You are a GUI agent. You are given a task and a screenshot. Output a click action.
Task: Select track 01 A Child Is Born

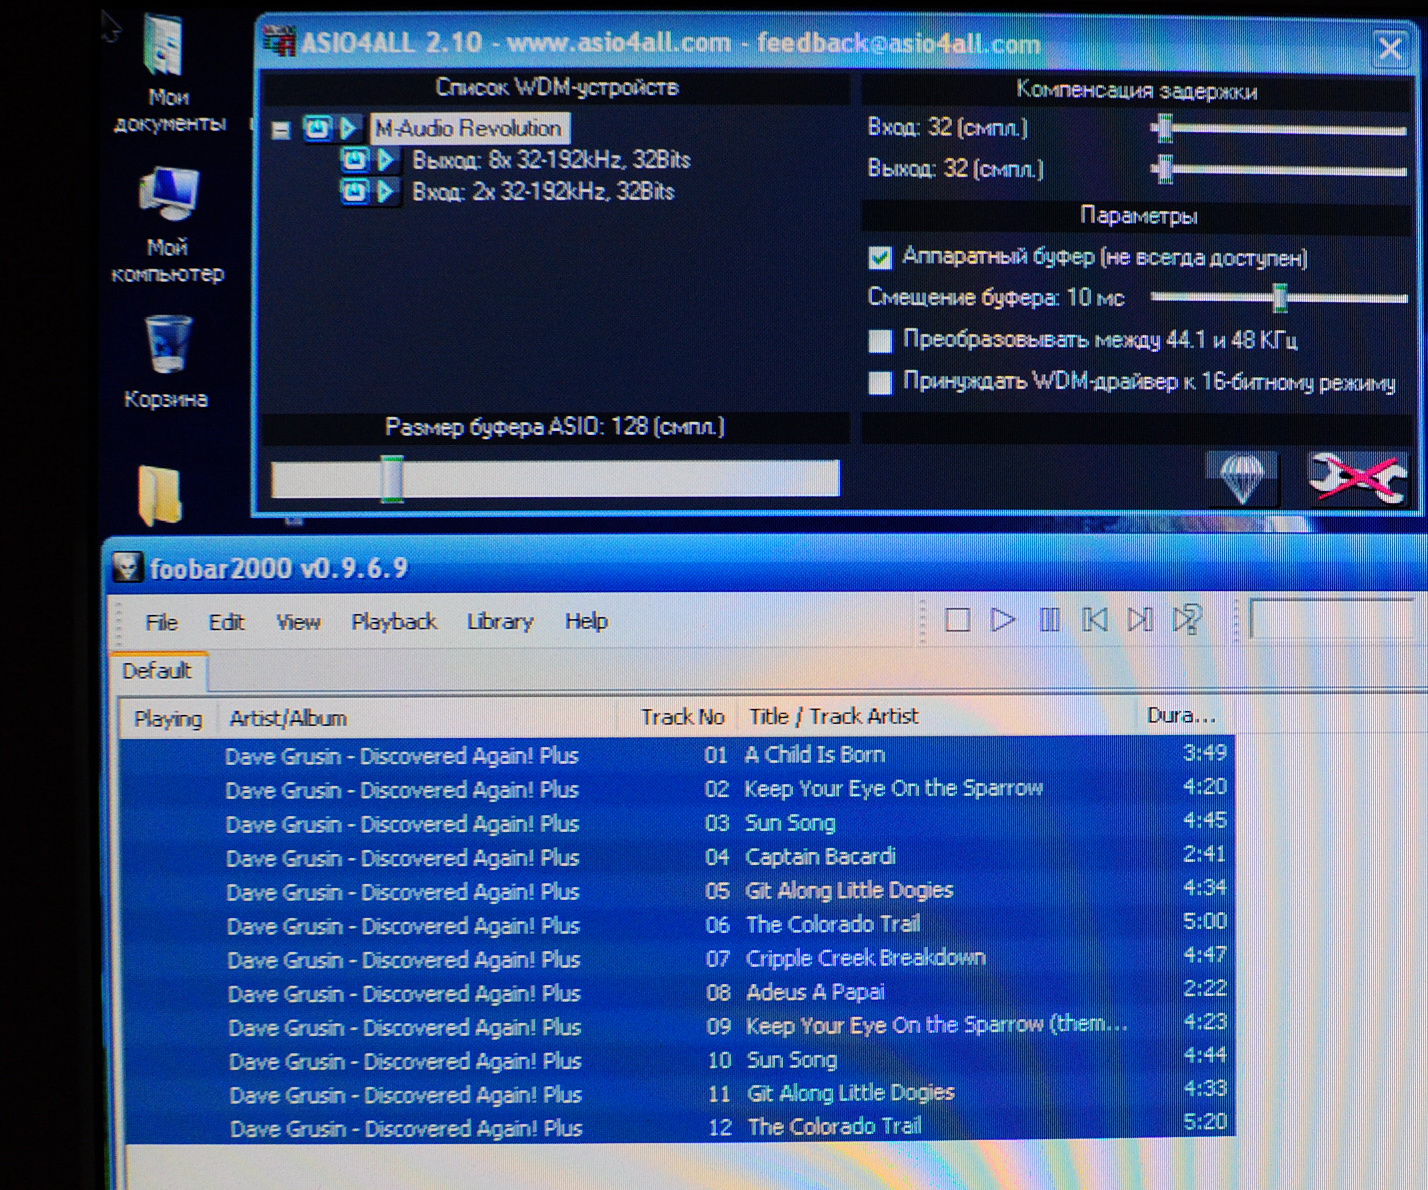pyautogui.click(x=677, y=755)
